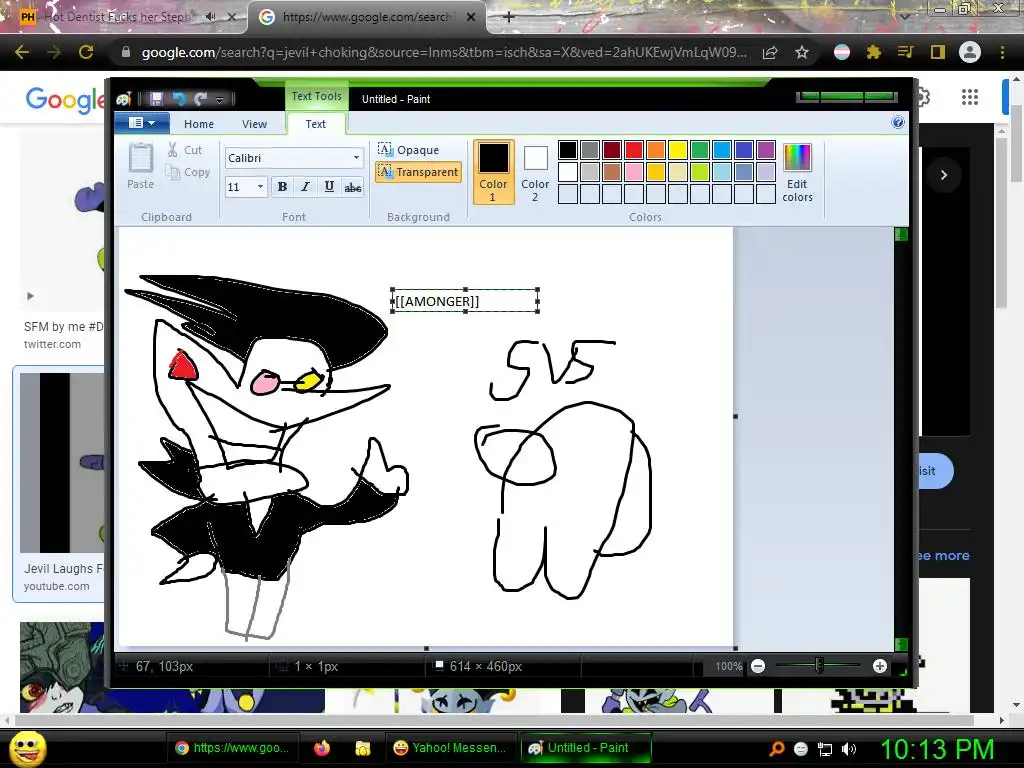Click the Paint zoom level slider handle

(819, 666)
